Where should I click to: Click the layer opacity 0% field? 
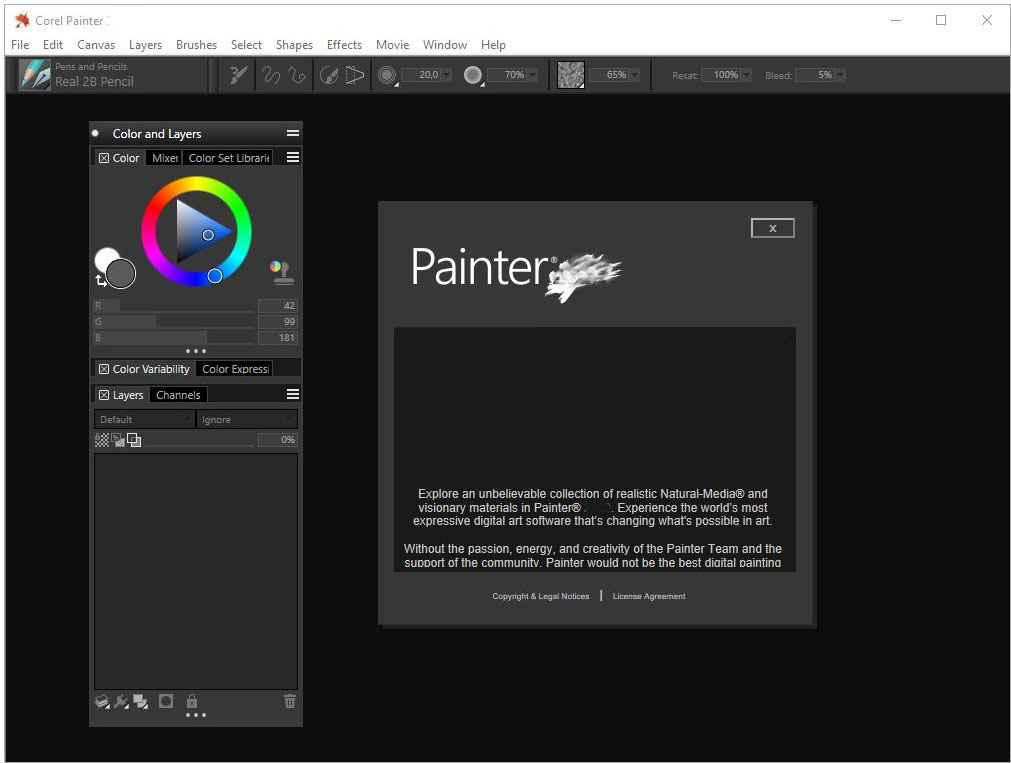coord(278,440)
